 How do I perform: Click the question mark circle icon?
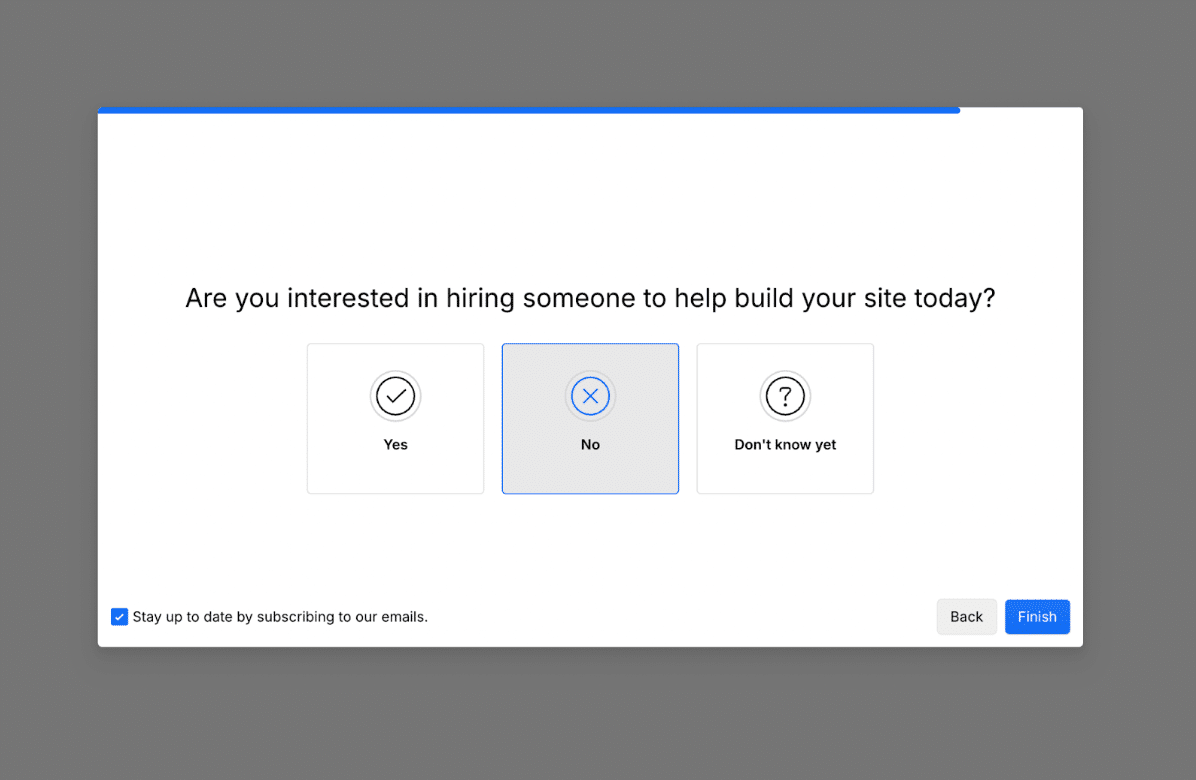(x=785, y=396)
